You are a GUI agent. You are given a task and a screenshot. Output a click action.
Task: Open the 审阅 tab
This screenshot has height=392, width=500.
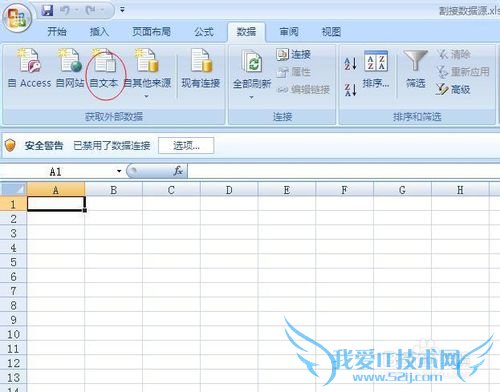[289, 32]
